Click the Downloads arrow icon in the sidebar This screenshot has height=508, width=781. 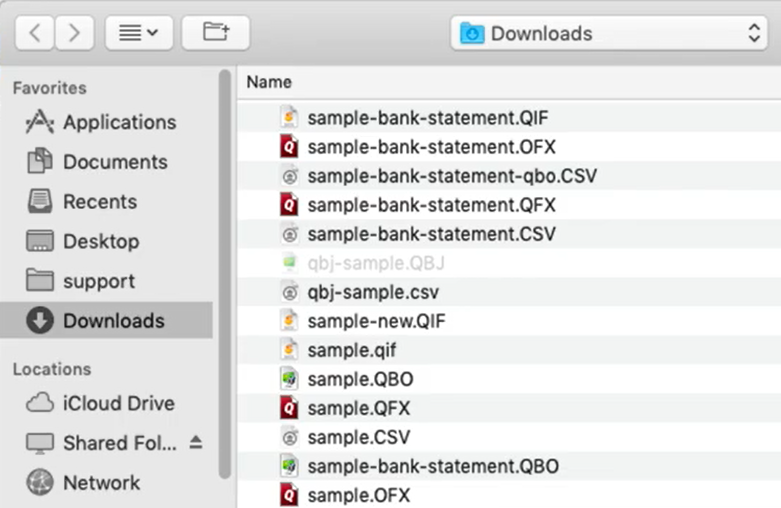(39, 320)
